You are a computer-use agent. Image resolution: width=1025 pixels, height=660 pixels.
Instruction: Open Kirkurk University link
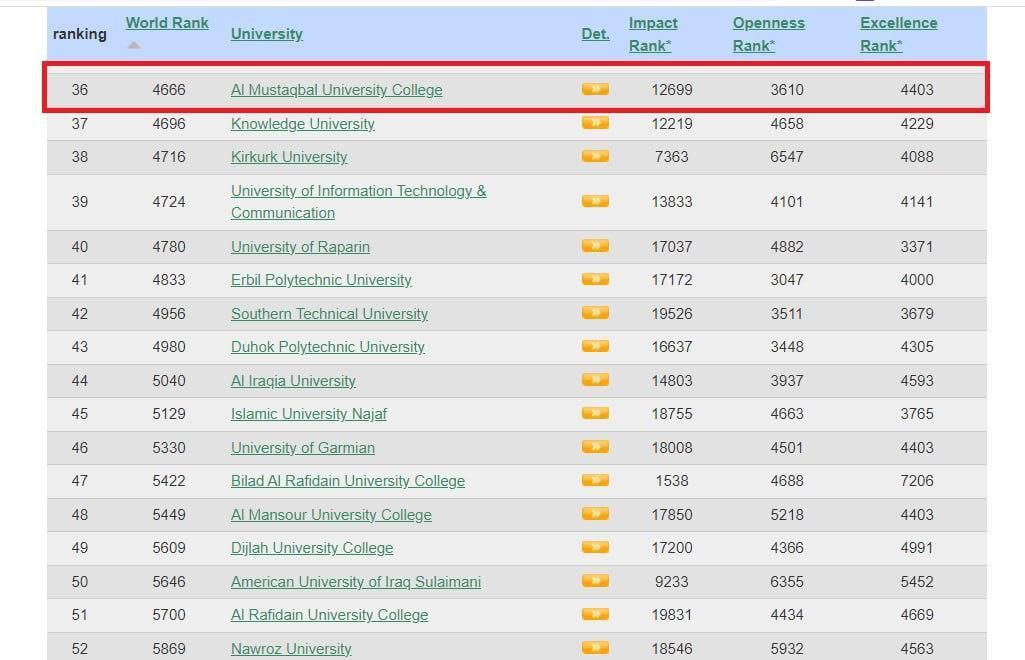[x=289, y=157]
